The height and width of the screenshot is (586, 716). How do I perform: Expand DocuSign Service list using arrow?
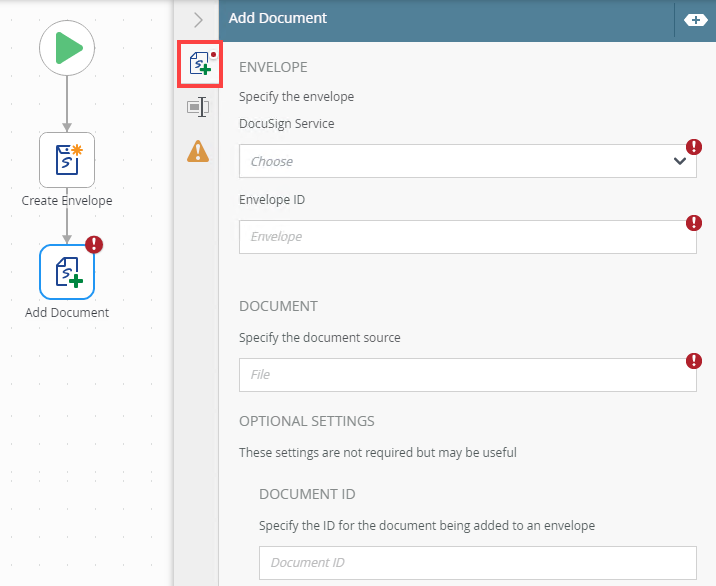tap(680, 161)
